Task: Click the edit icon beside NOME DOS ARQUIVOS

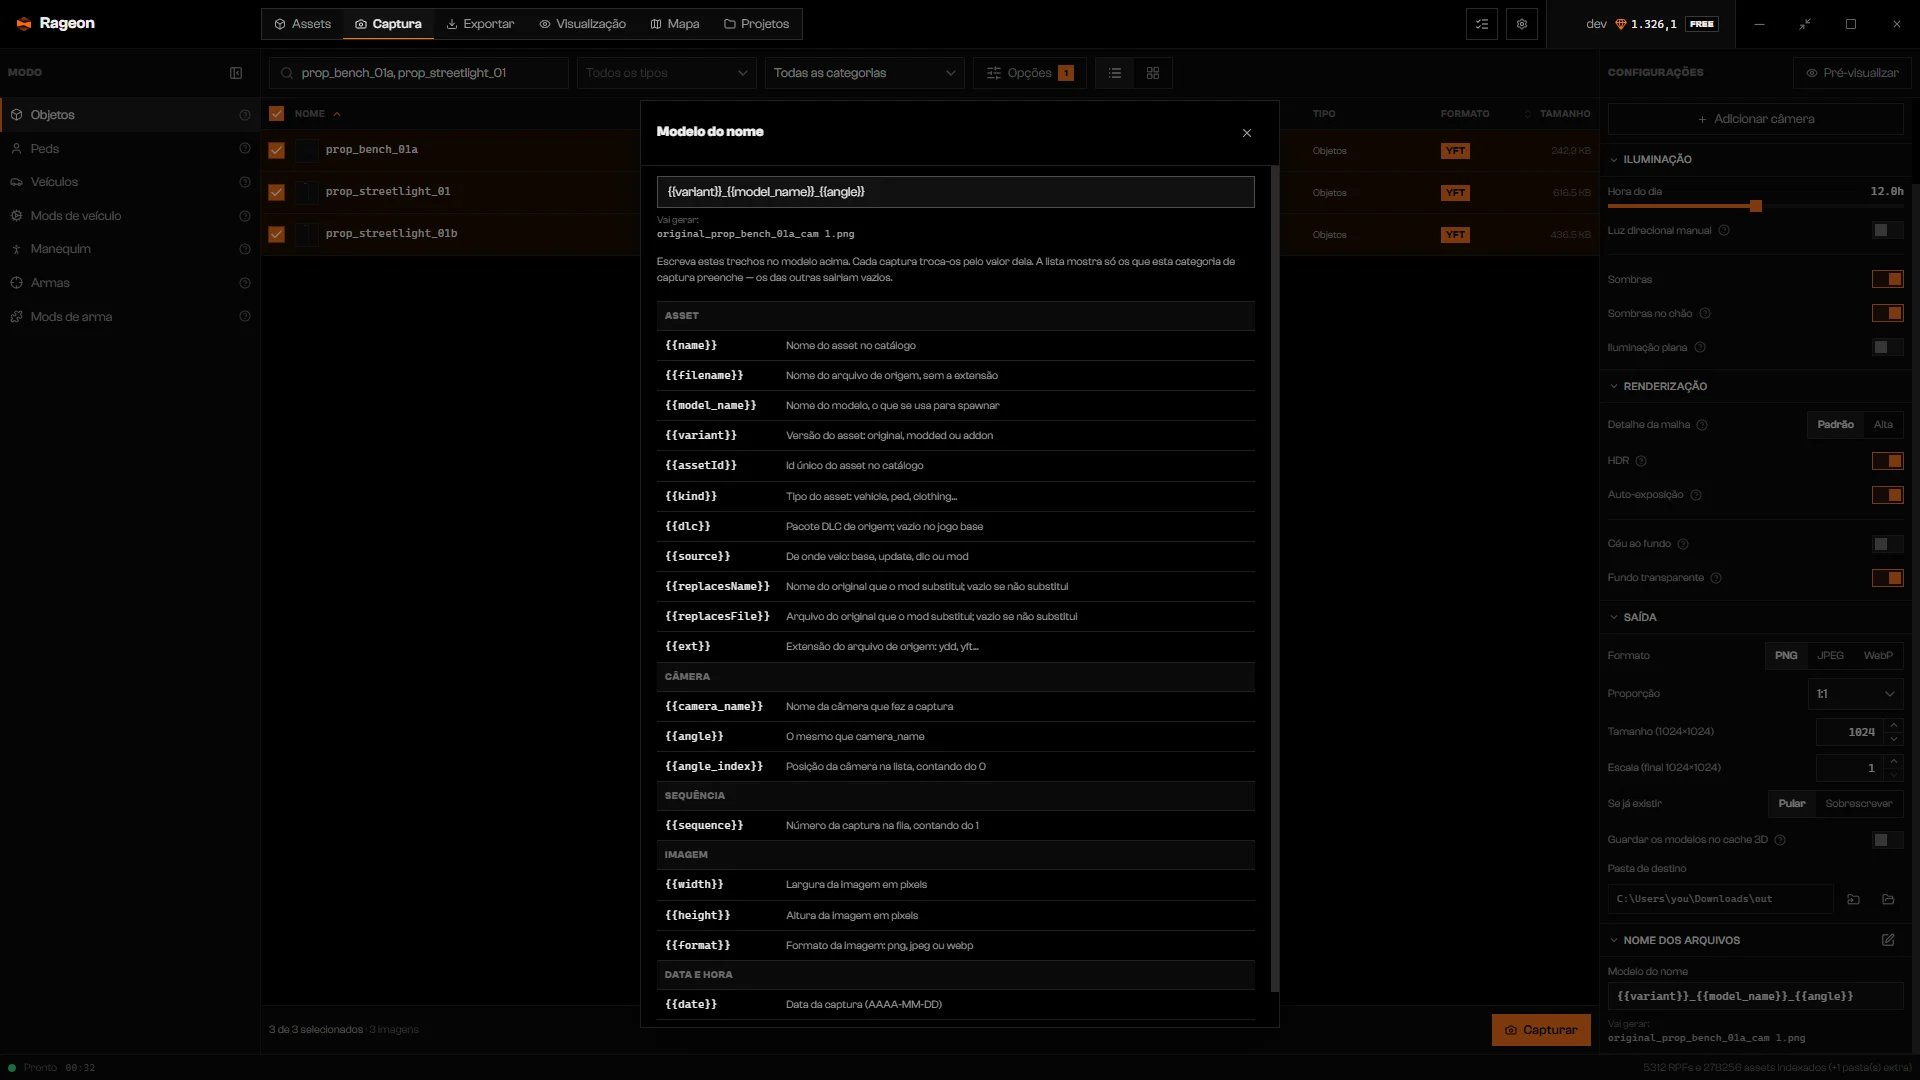Action: tap(1888, 940)
